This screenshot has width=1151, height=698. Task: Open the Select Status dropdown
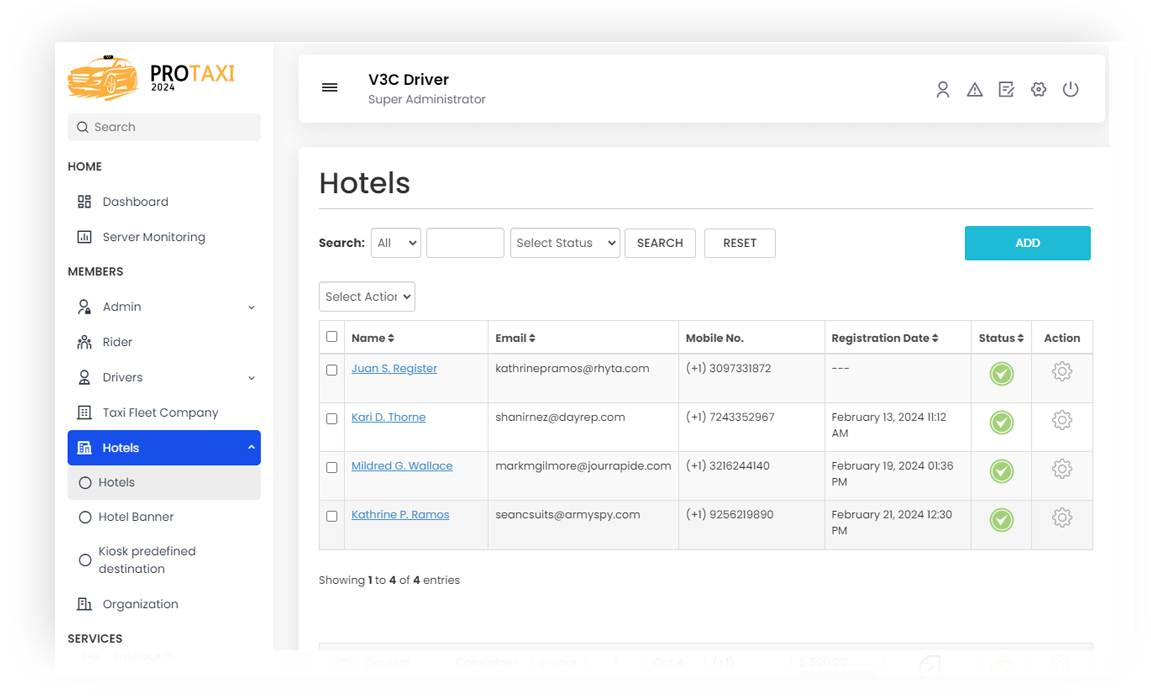(x=564, y=243)
